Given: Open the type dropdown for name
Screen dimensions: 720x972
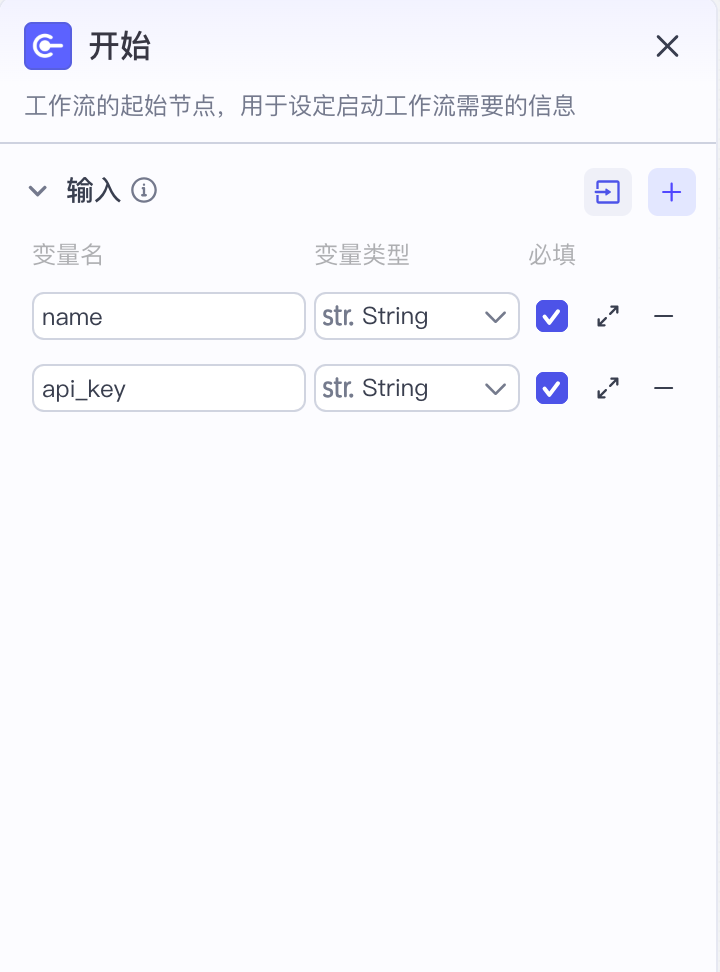Looking at the screenshot, I should pyautogui.click(x=416, y=316).
